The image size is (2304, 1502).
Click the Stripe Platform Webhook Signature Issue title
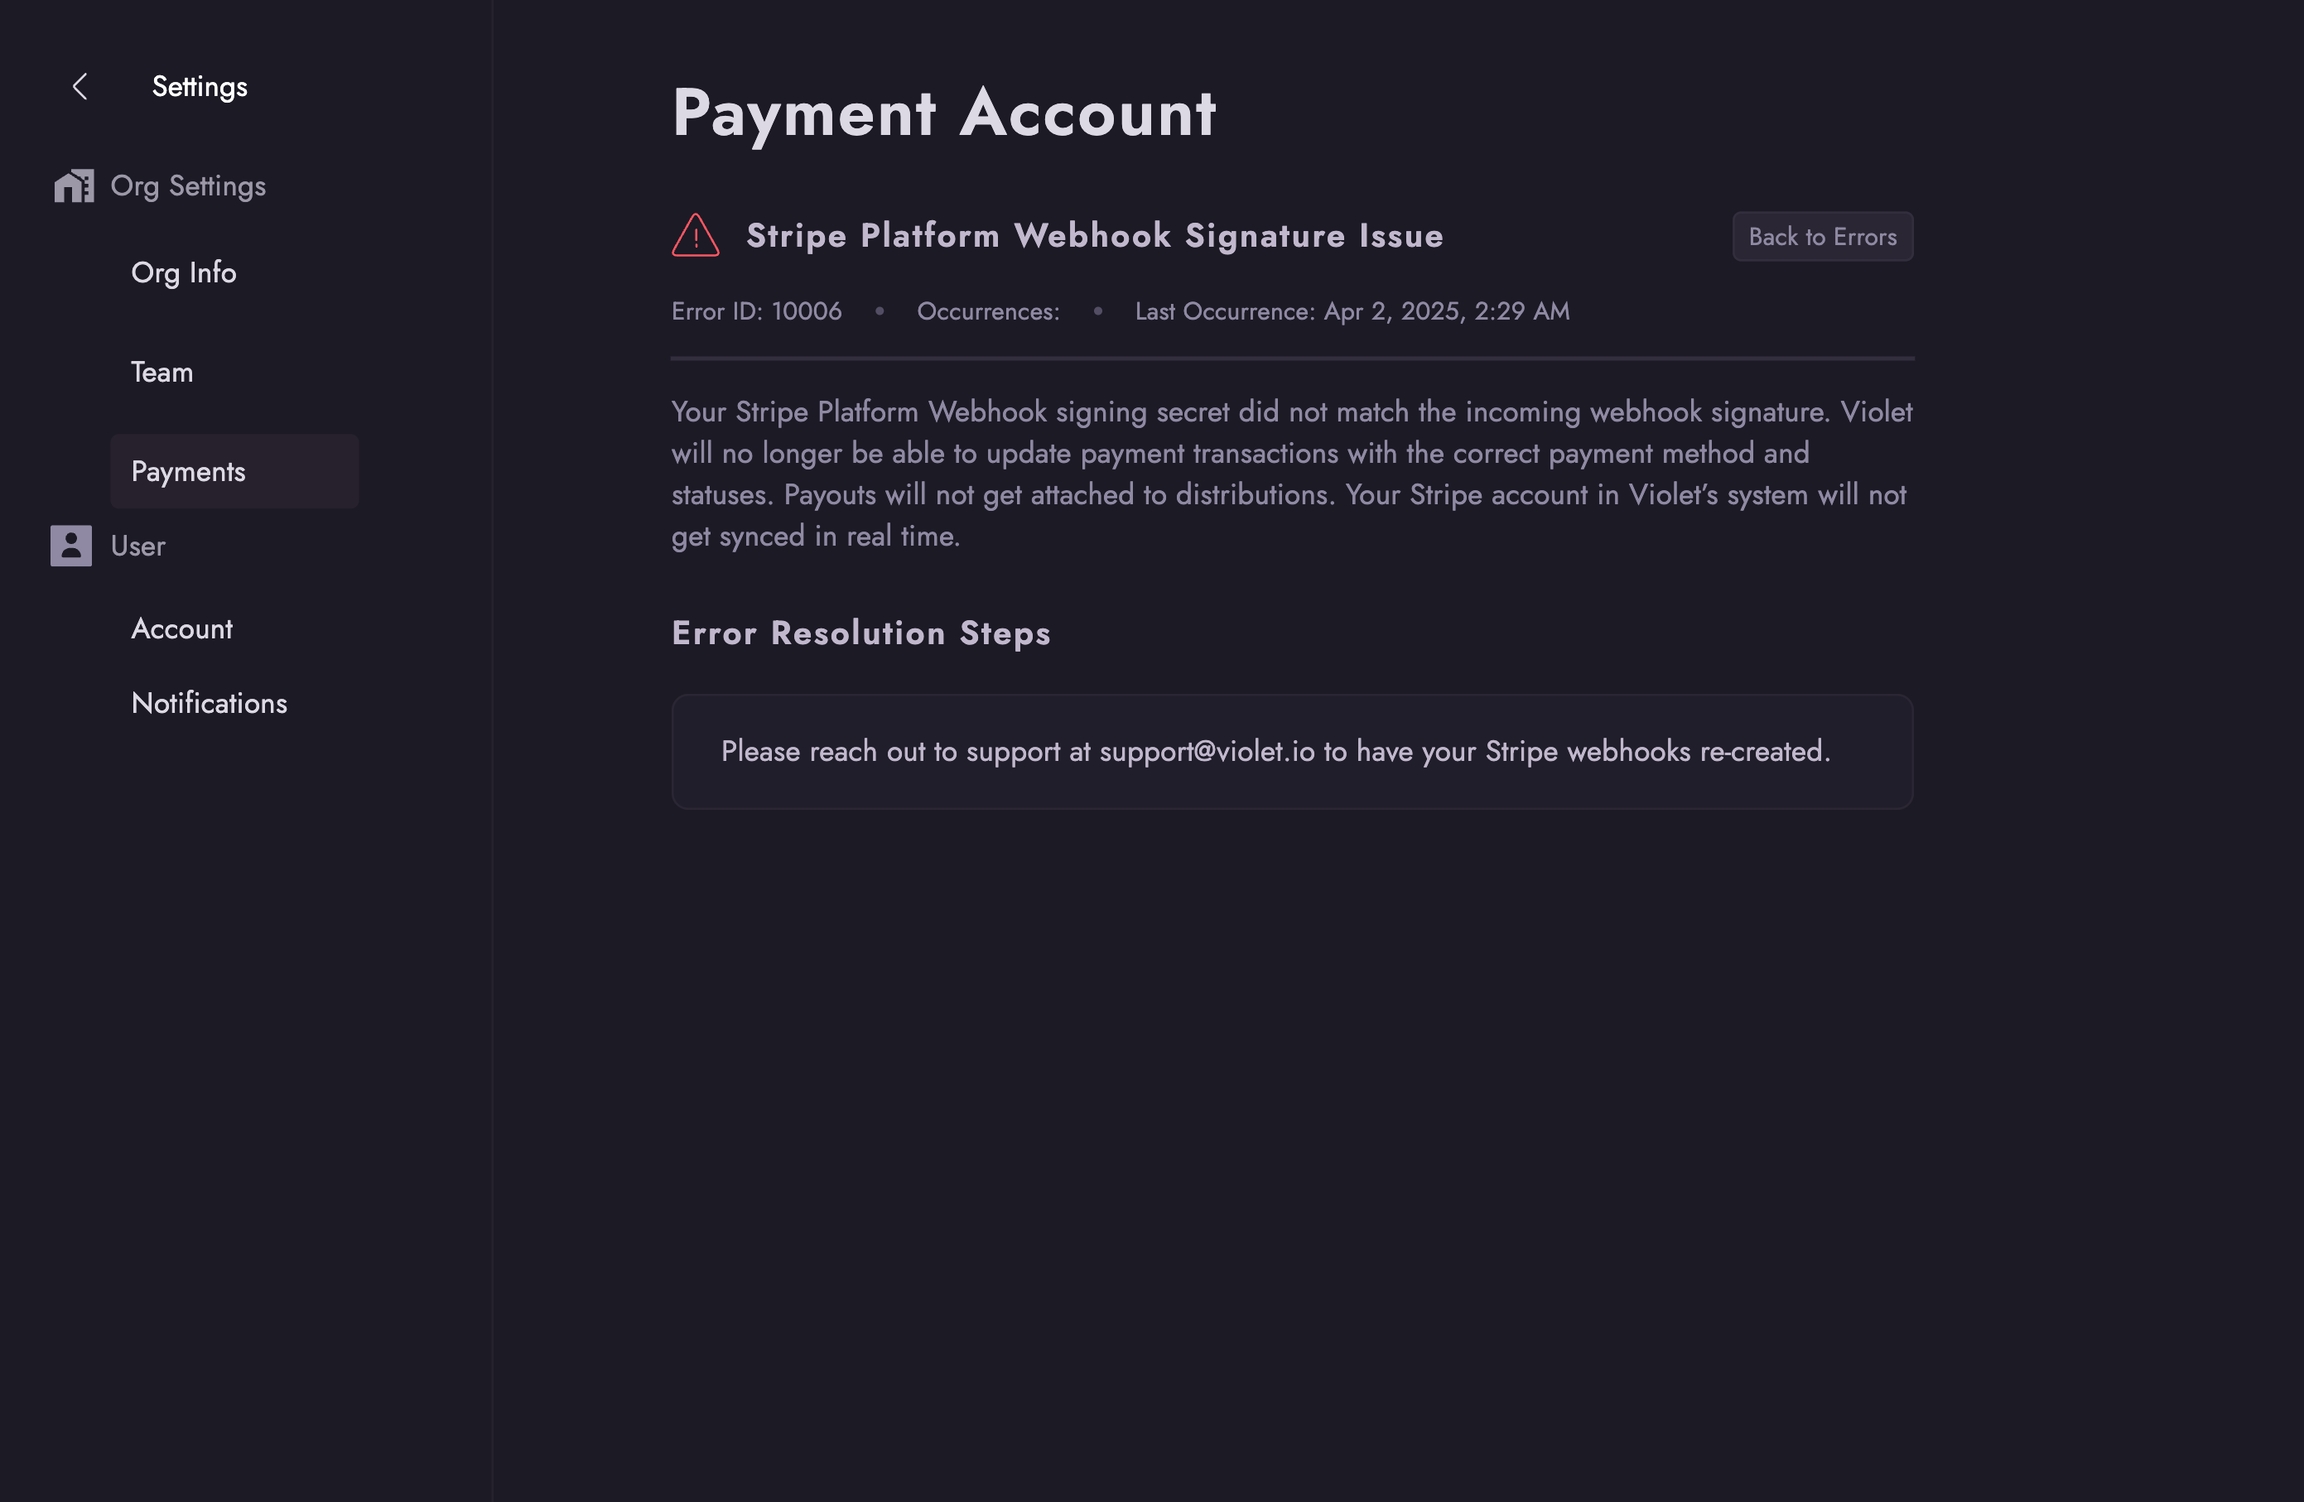(1094, 236)
